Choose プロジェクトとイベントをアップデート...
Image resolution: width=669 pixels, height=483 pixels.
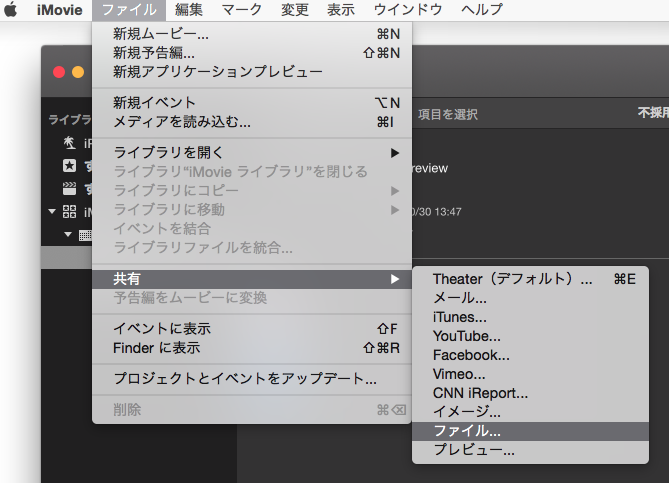coord(252,378)
